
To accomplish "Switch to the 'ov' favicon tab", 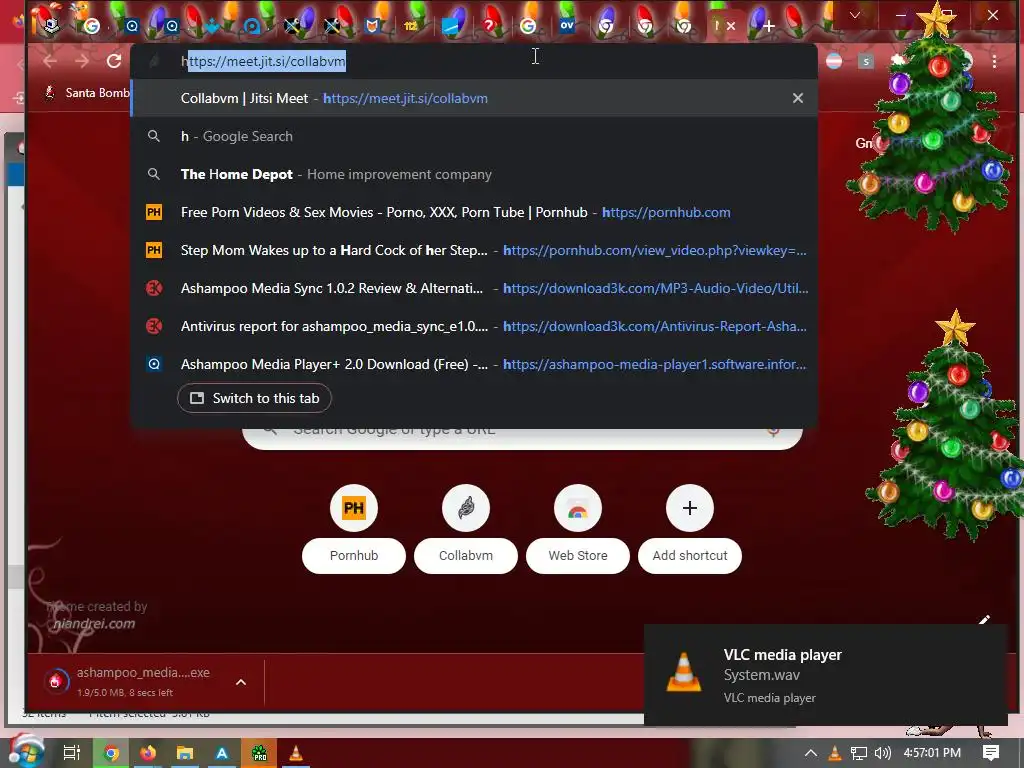I will 567,26.
